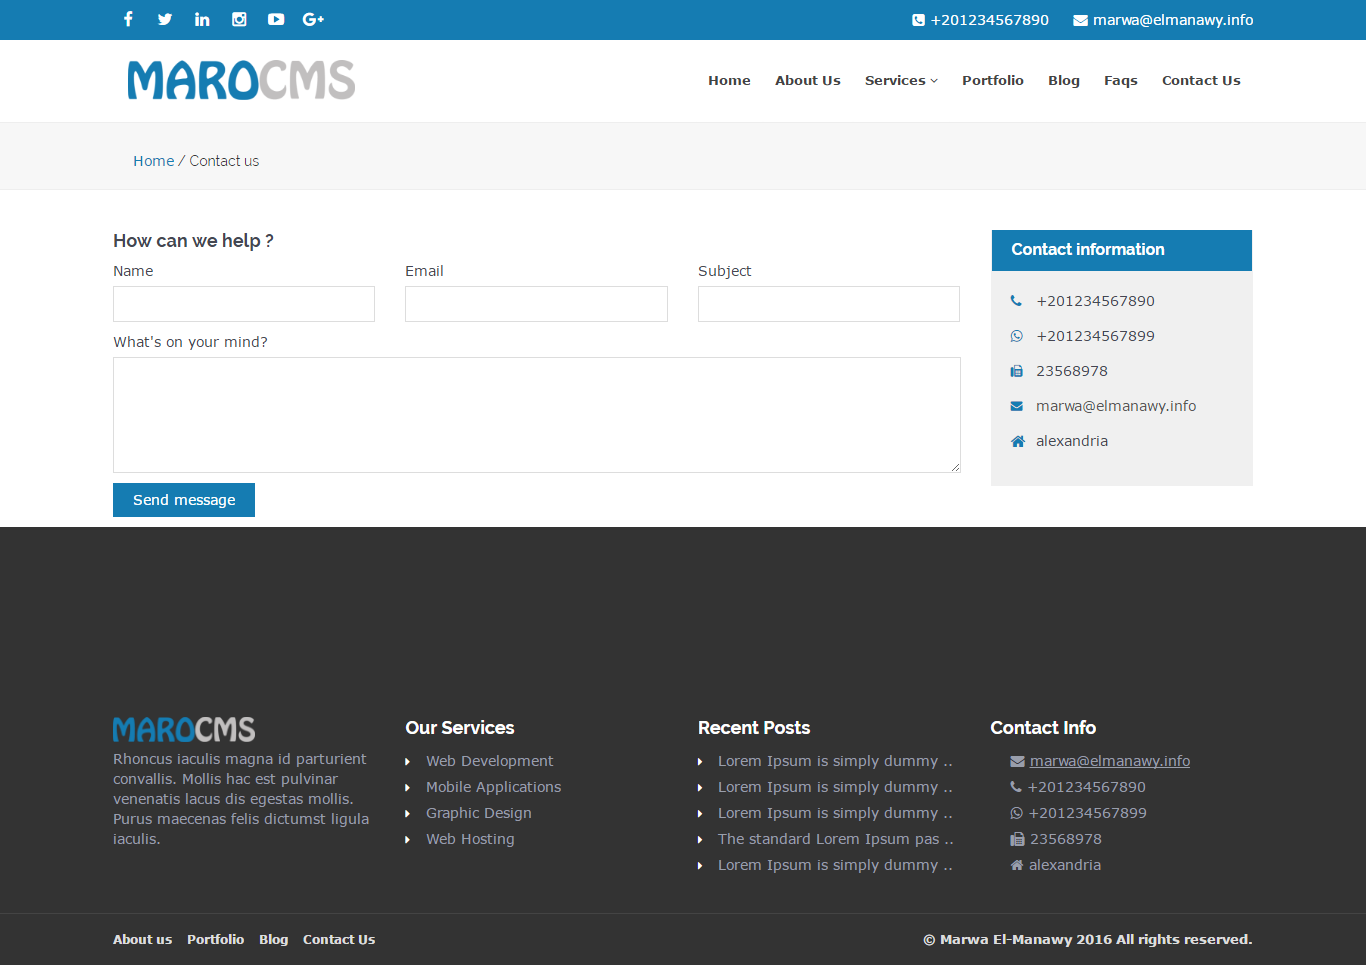This screenshot has width=1366, height=965.
Task: Open the Twitter icon in top bar
Action: point(165,19)
